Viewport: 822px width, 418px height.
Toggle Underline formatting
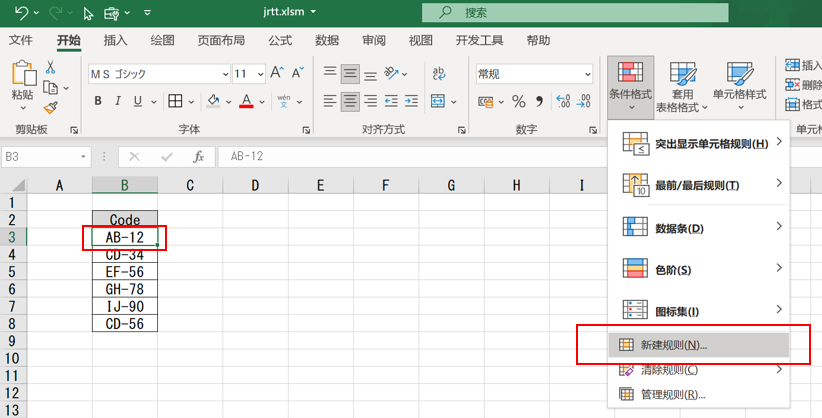pyautogui.click(x=137, y=101)
